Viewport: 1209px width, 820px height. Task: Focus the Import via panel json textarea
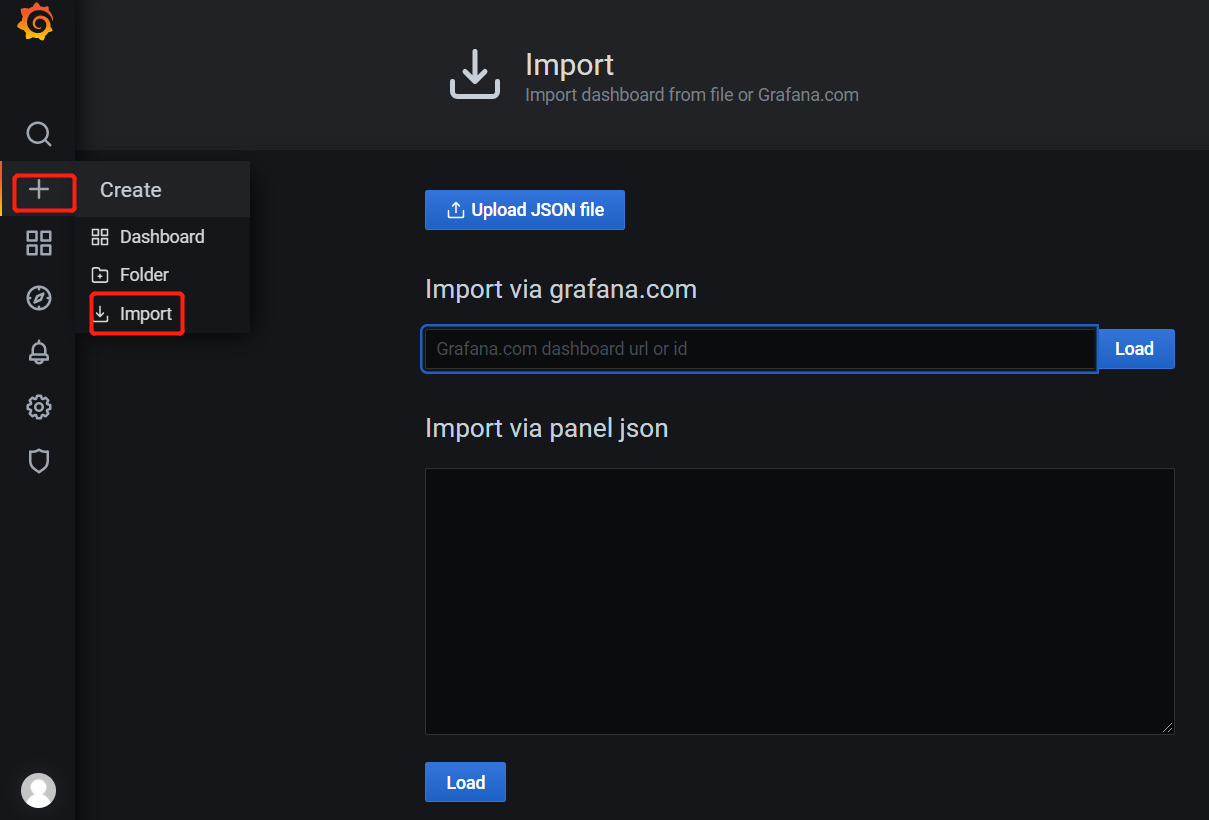tap(800, 602)
